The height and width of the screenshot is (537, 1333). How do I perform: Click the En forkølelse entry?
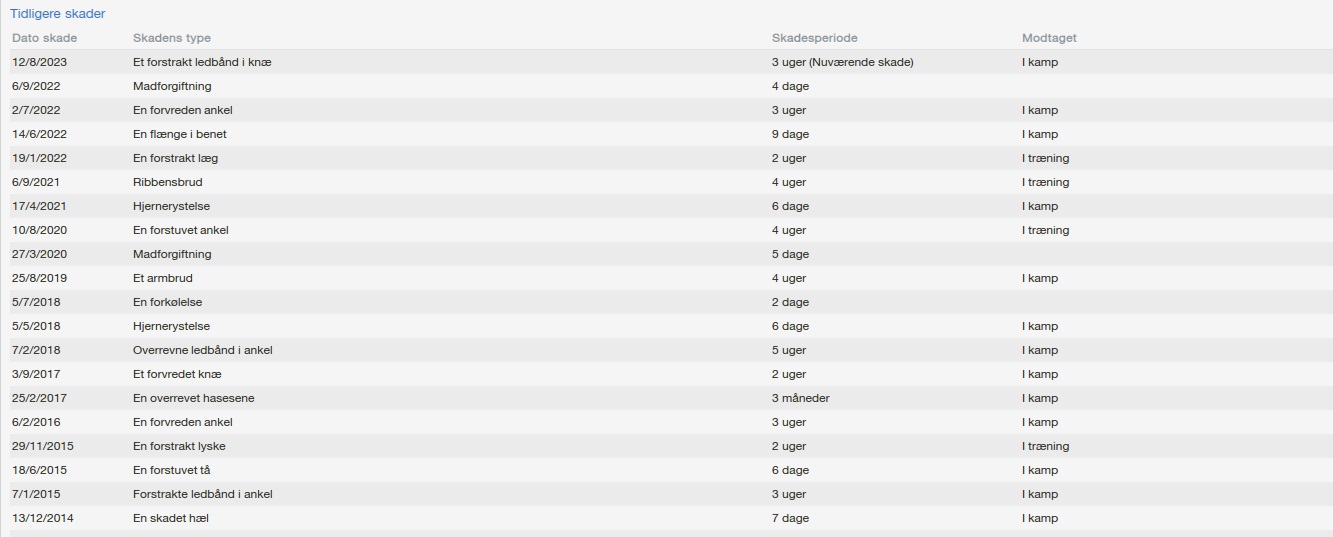click(x=167, y=302)
